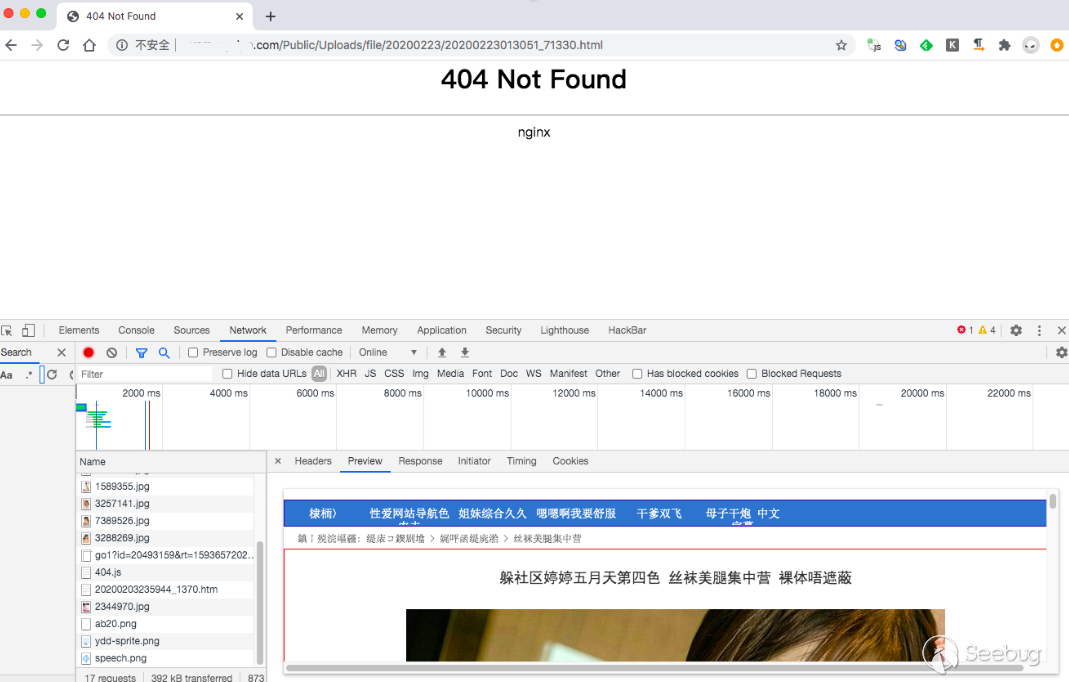Go back with browser back arrow
Viewport: 1069px width, 682px height.
pos(11,45)
